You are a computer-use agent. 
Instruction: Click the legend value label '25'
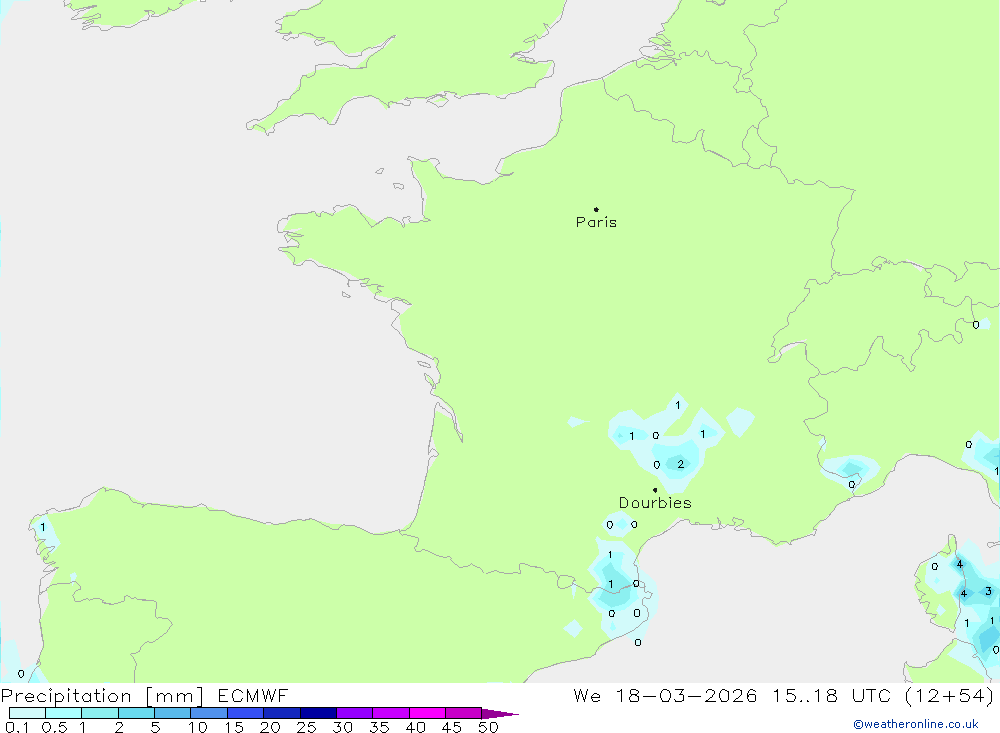point(306,727)
